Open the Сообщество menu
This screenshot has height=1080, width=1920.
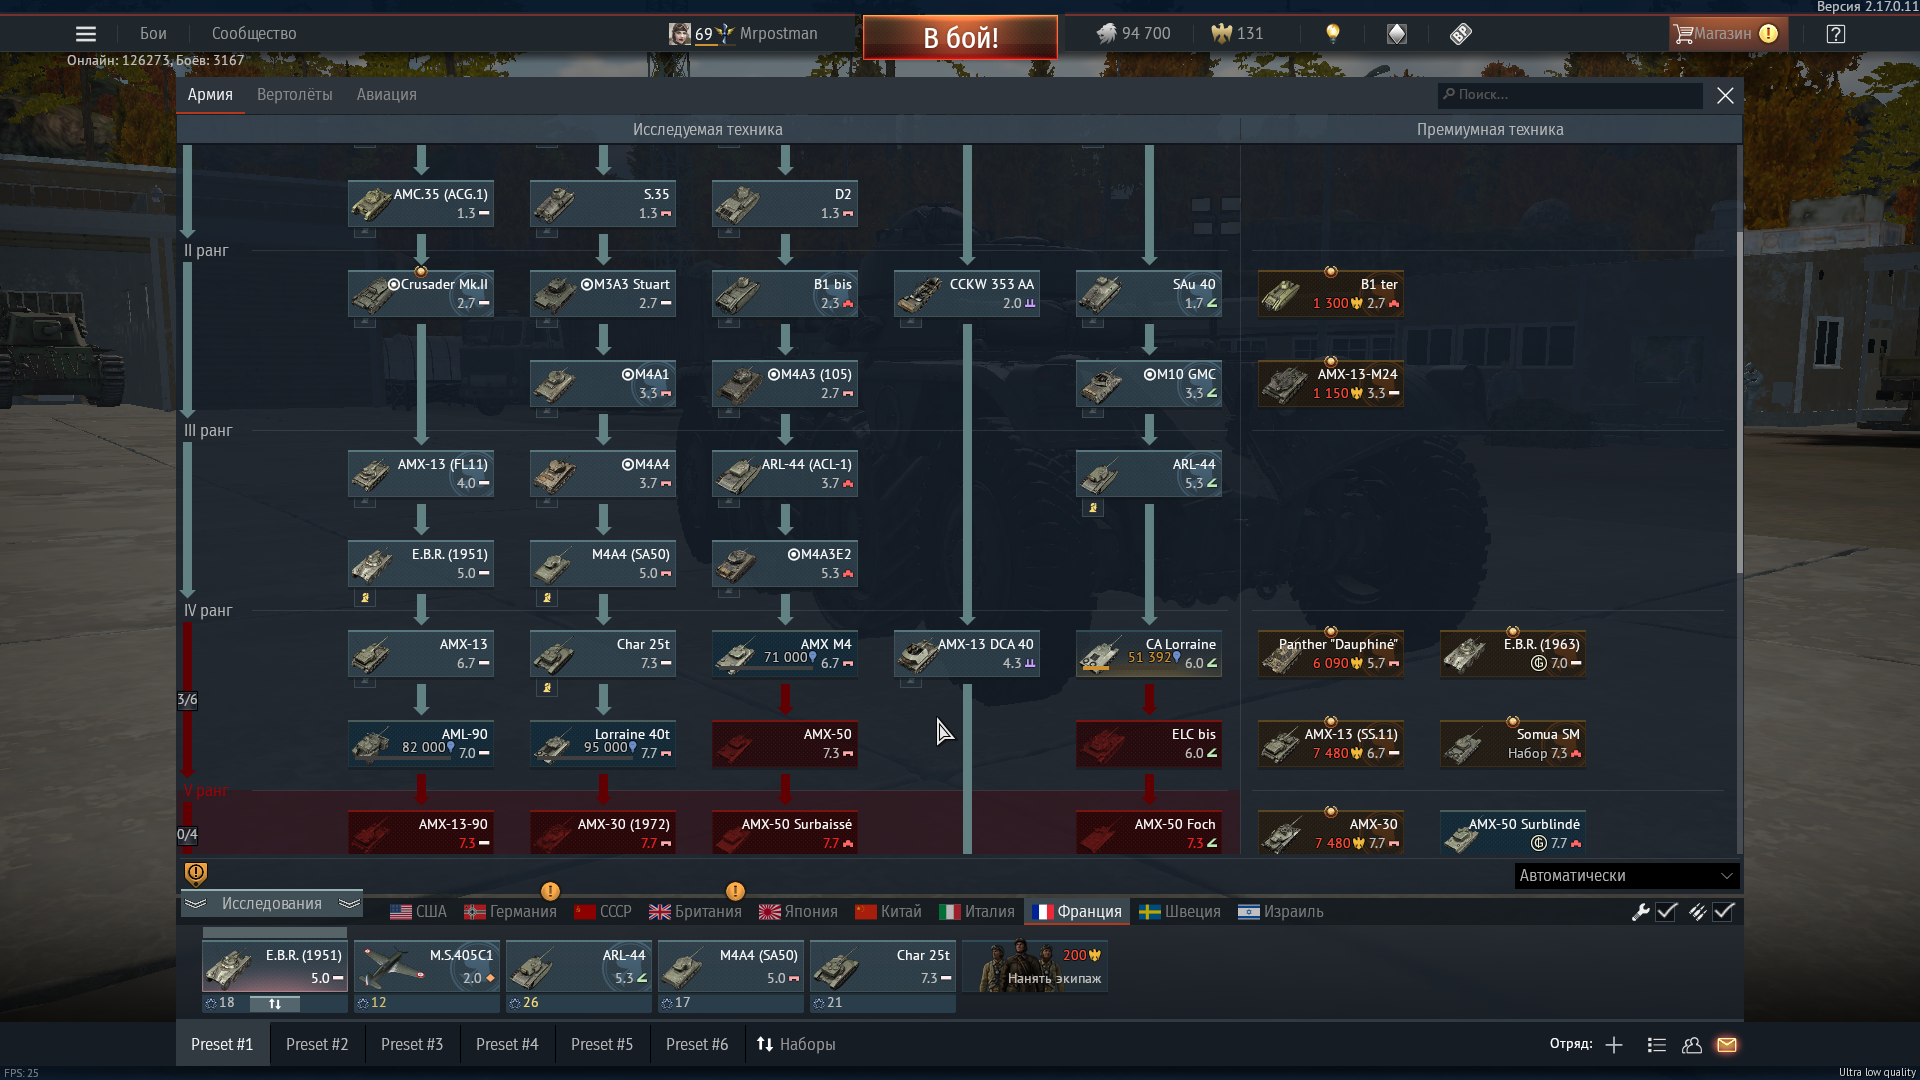point(254,34)
